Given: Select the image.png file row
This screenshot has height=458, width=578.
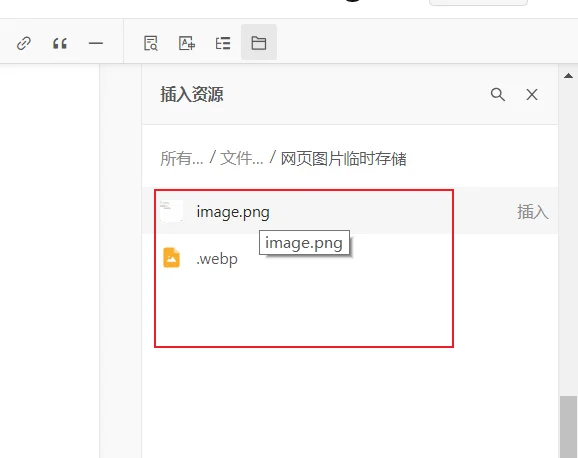Looking at the screenshot, I should [350, 211].
